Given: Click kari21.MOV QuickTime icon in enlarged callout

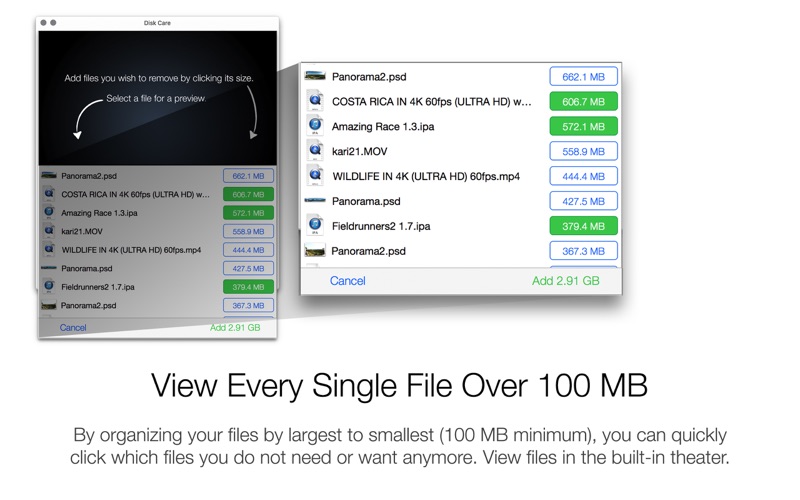Looking at the screenshot, I should (x=315, y=151).
